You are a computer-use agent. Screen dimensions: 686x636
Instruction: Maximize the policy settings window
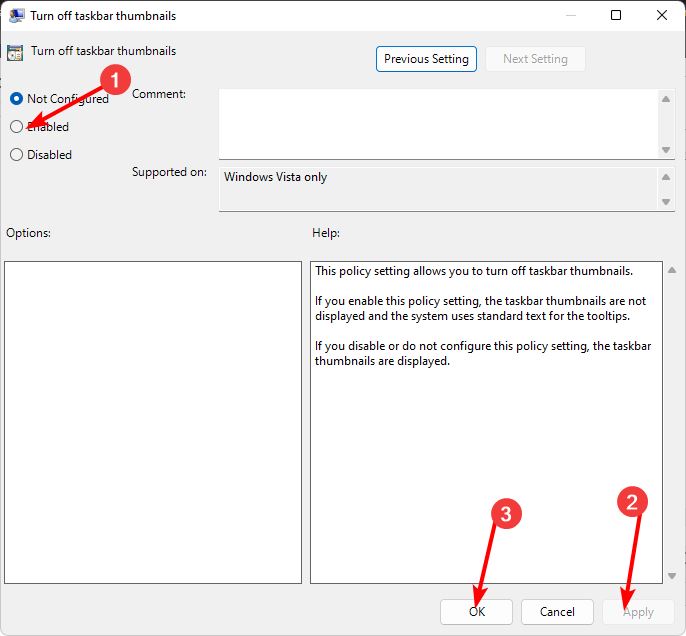(616, 15)
